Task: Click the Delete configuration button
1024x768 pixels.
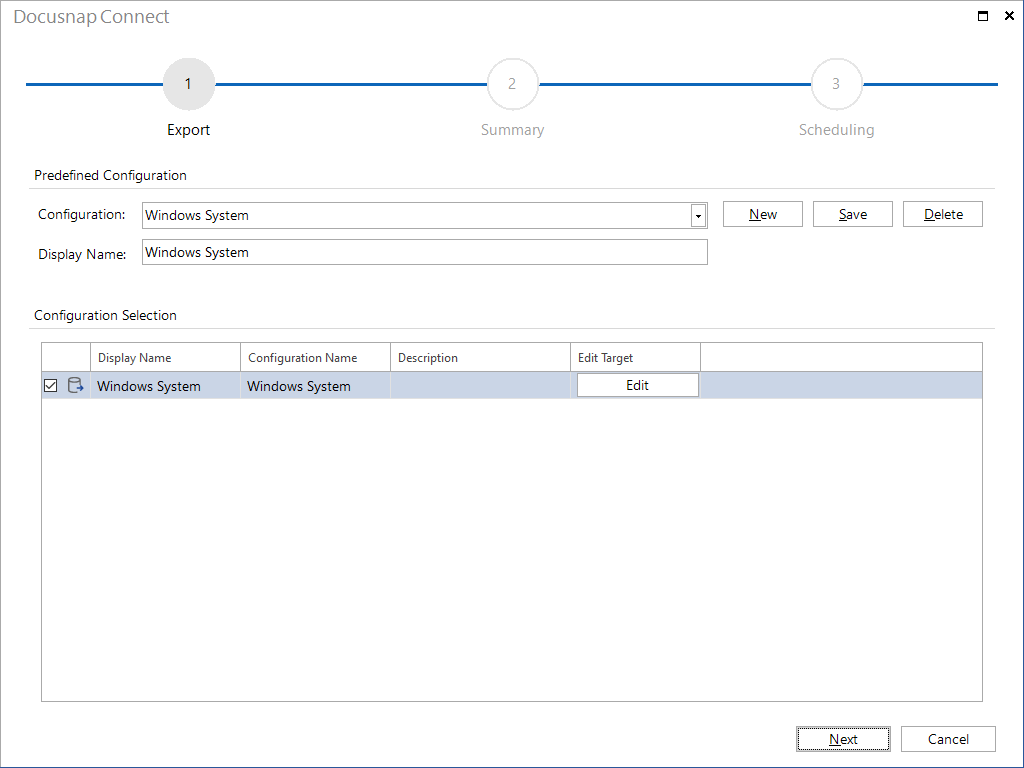Action: tap(942, 214)
